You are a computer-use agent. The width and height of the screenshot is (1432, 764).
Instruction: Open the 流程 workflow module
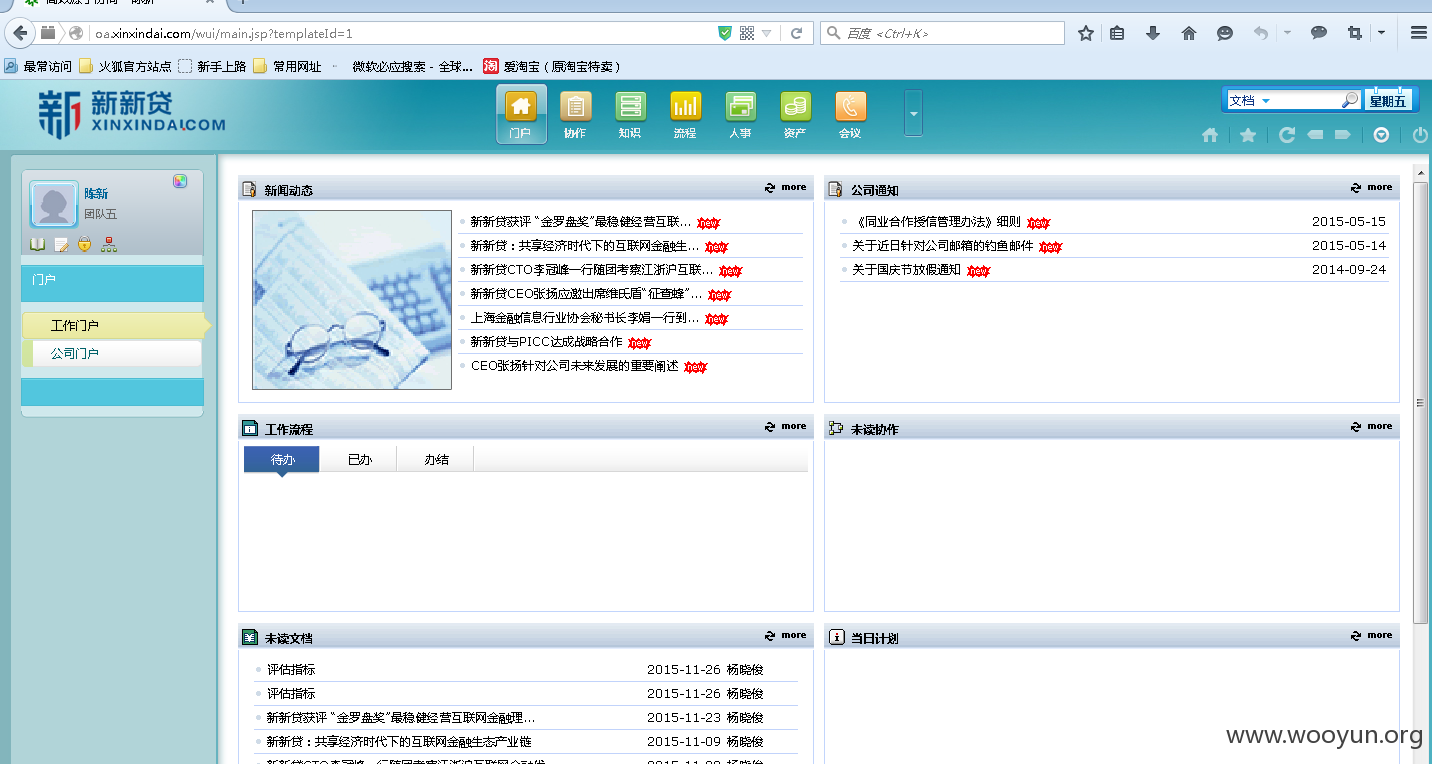(685, 114)
